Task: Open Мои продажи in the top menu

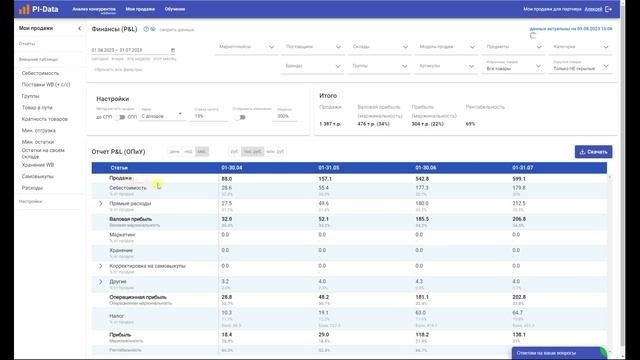Action: 140,9
